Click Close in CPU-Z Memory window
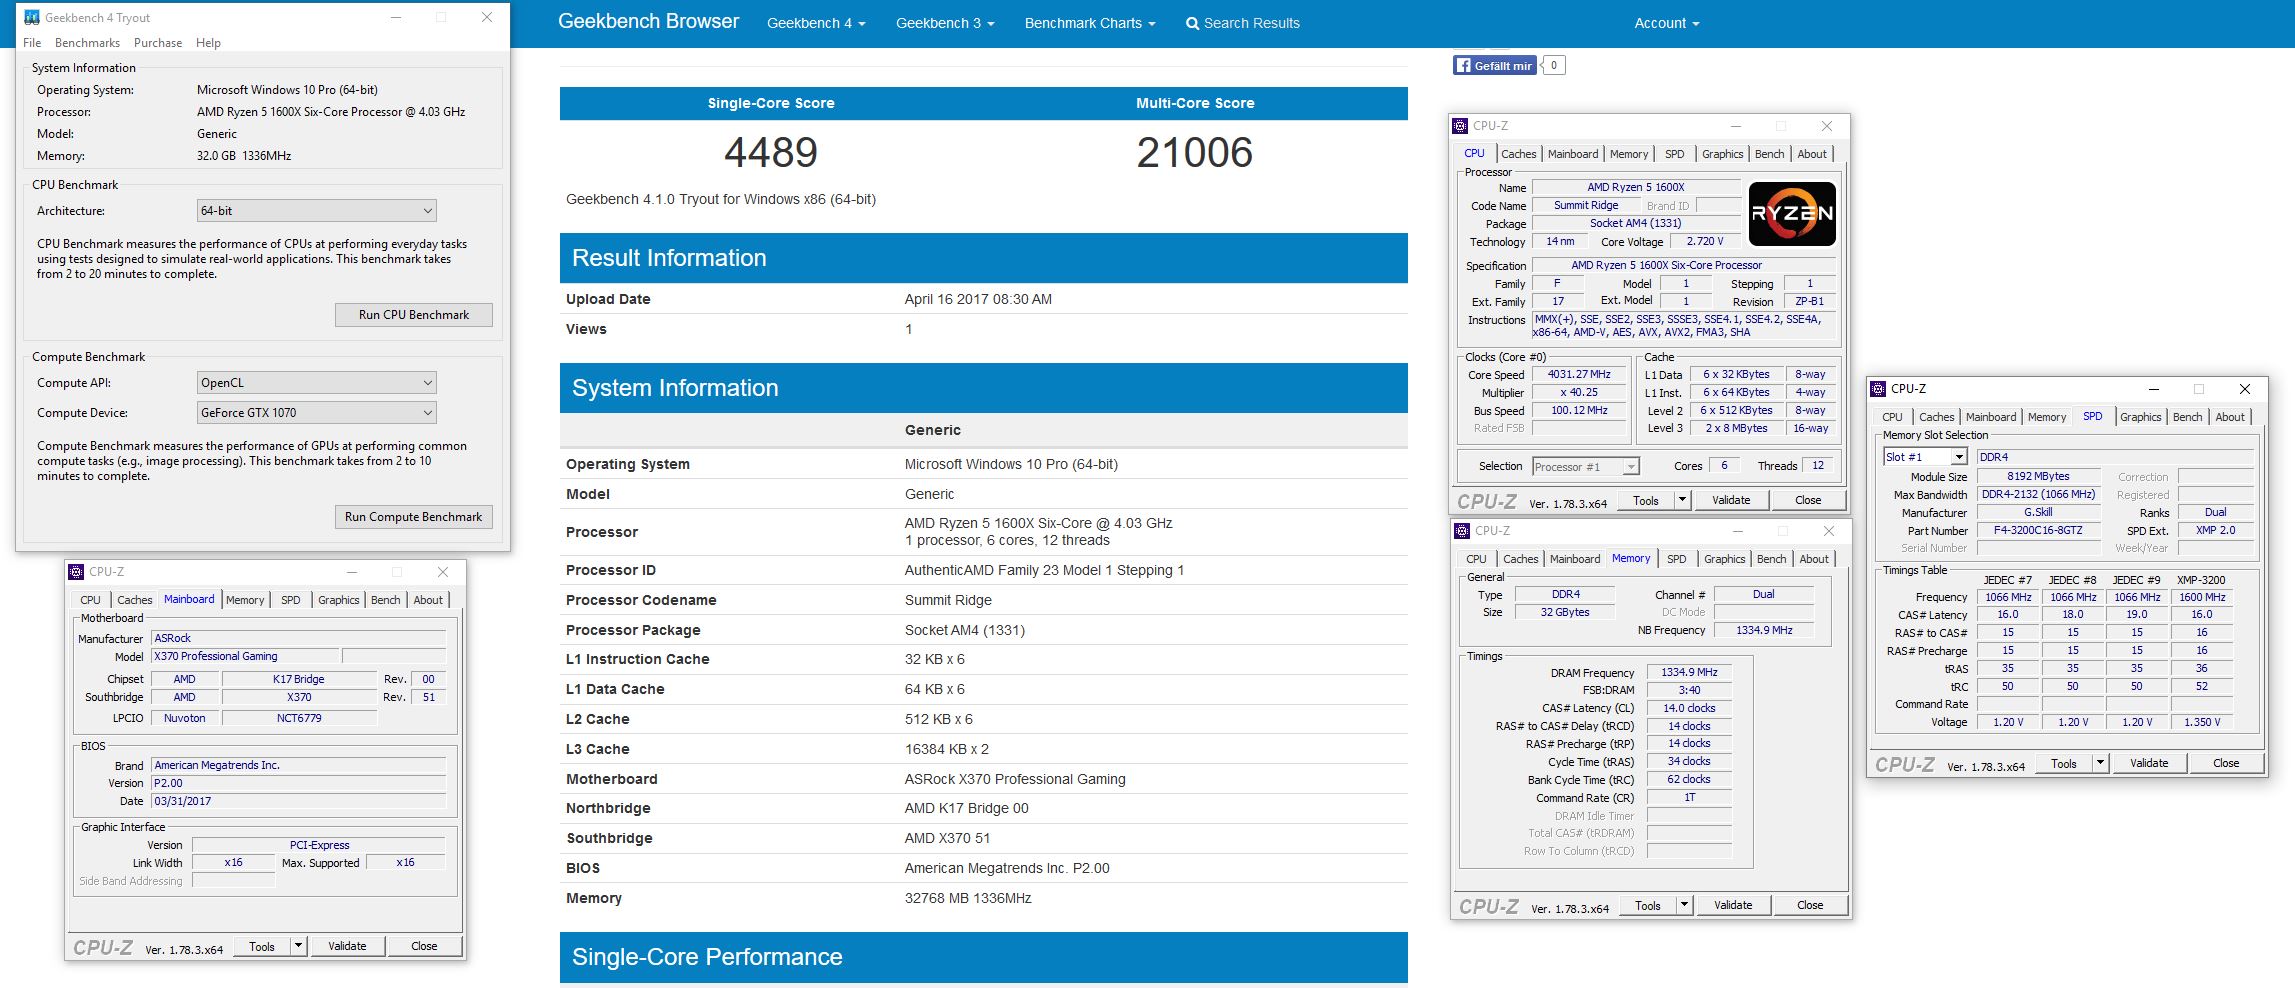Viewport: 2295px width, 988px height. pyautogui.click(x=1810, y=905)
